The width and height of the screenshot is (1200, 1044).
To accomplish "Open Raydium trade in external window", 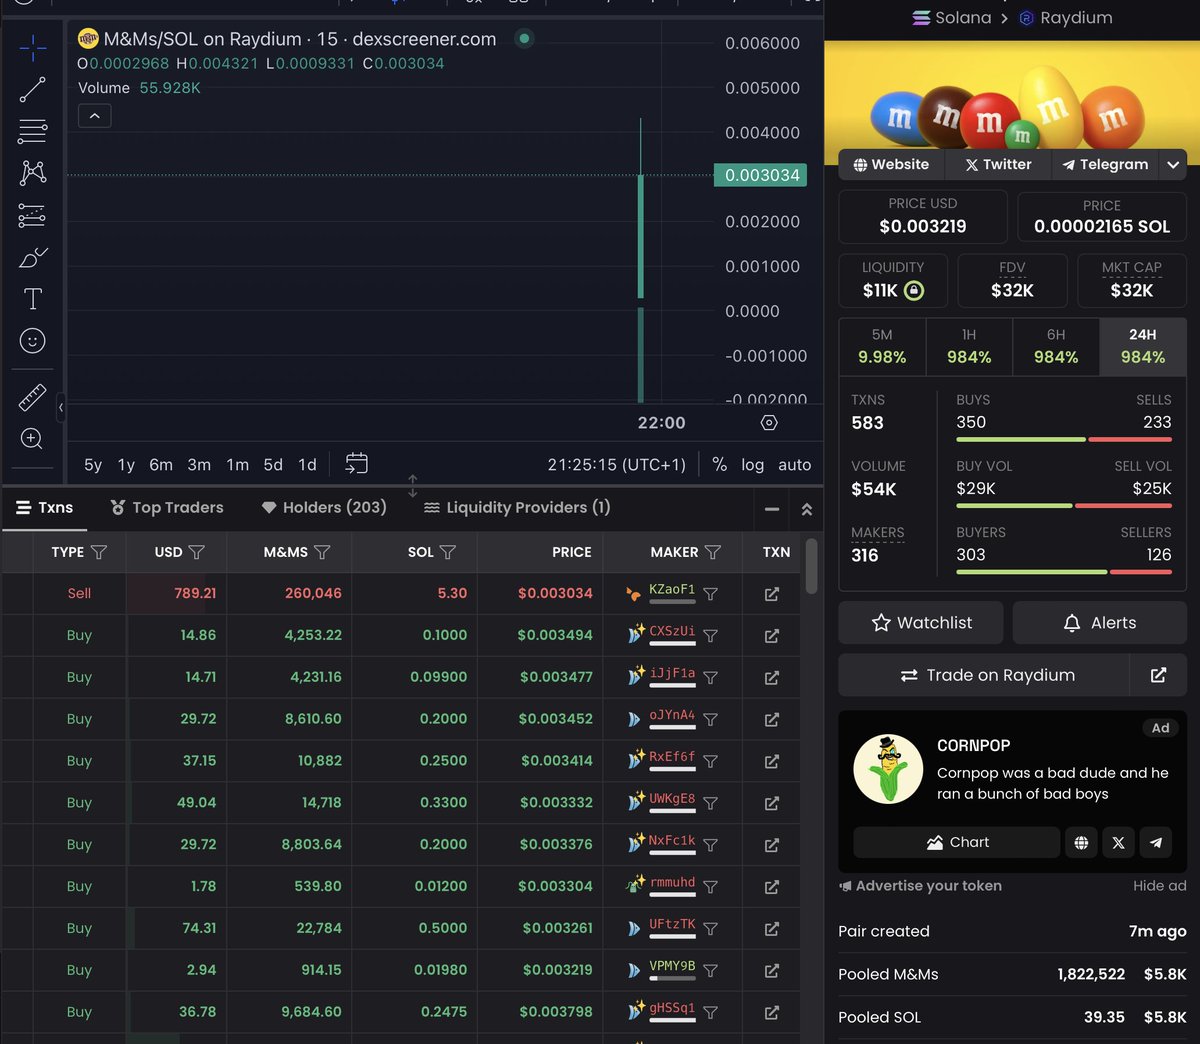I will click(1158, 675).
